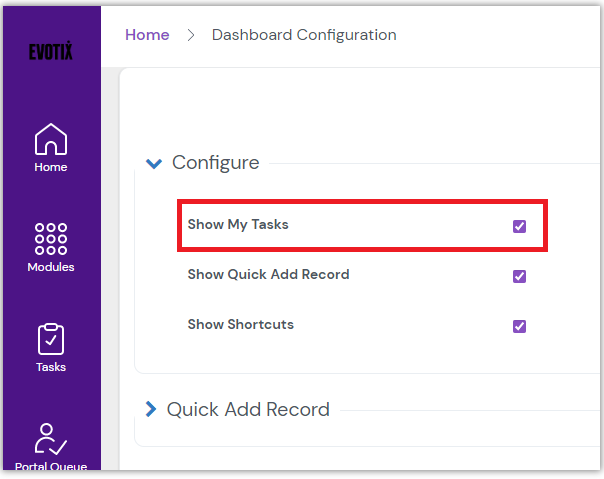Image resolution: width=604 pixels, height=479 pixels.
Task: Click the Show Quick Add Record label
Action: pos(268,275)
